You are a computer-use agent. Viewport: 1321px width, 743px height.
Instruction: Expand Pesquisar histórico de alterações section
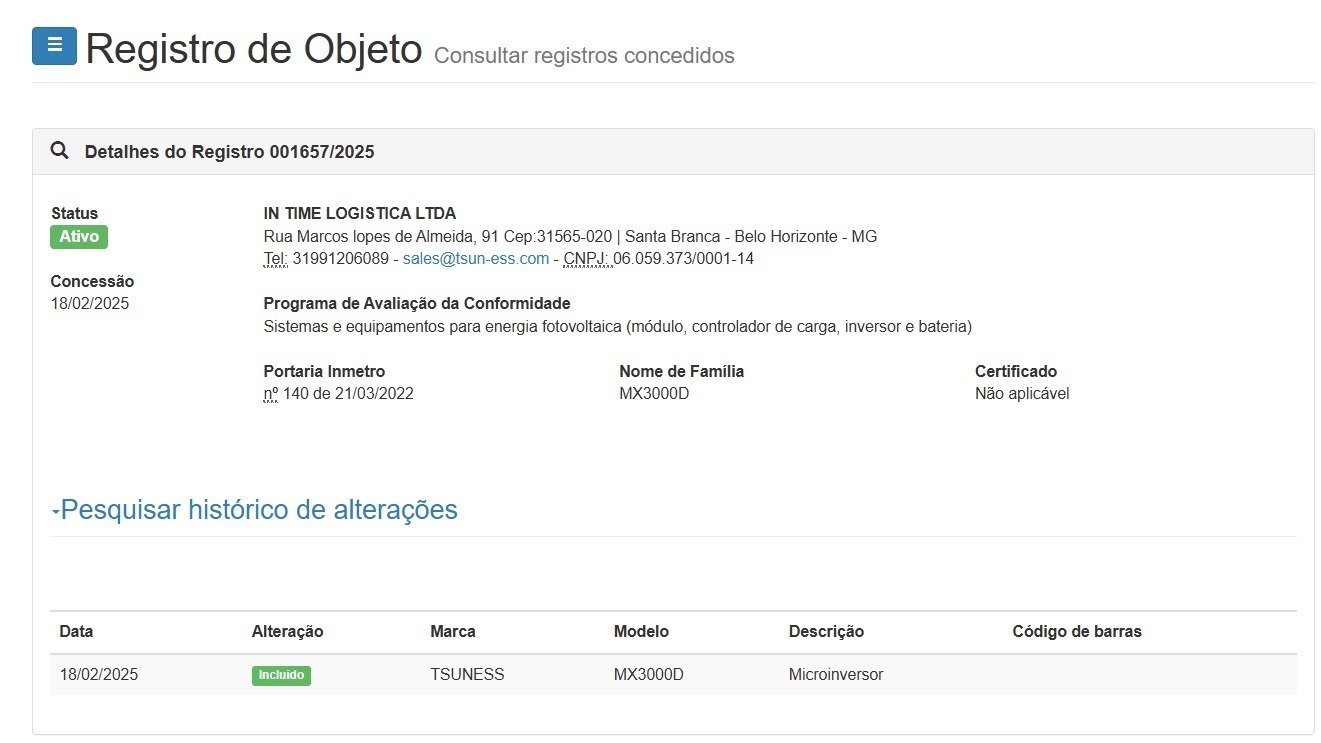[x=259, y=510]
